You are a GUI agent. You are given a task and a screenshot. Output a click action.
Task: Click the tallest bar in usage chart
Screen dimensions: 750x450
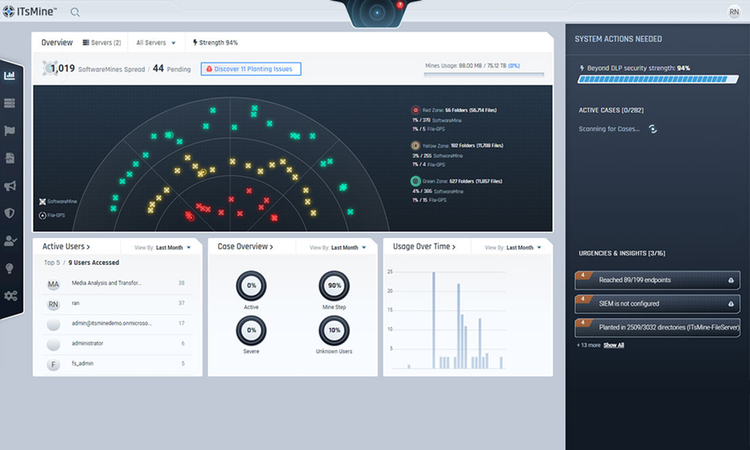[x=434, y=320]
